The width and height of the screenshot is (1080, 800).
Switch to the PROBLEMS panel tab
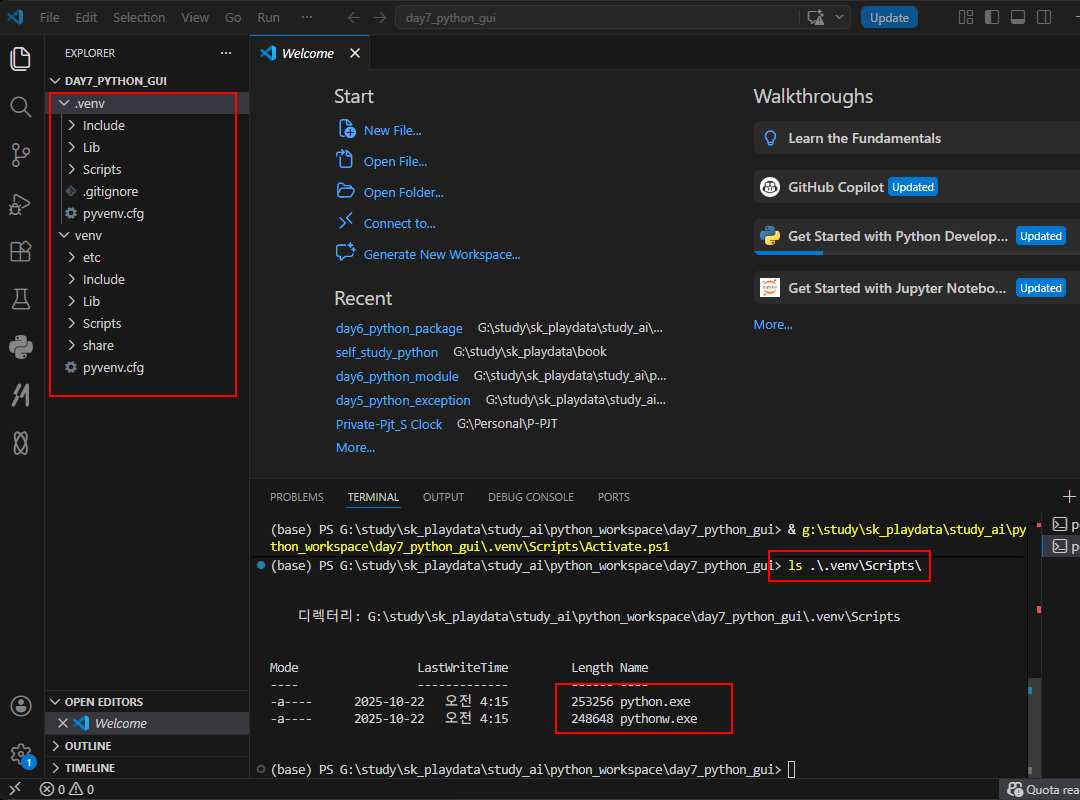[297, 497]
